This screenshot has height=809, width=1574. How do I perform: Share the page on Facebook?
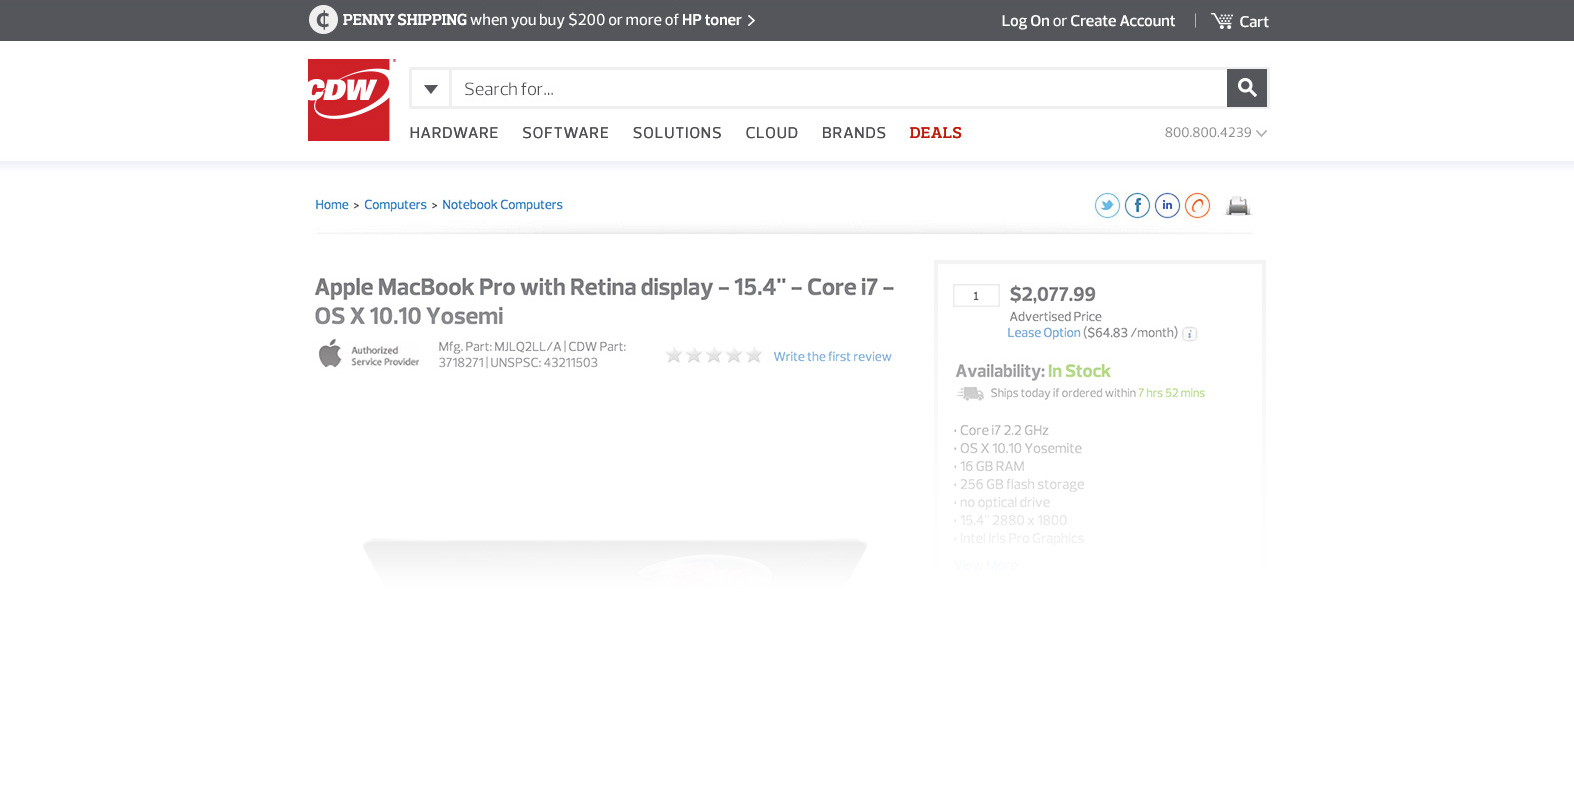[1137, 206]
